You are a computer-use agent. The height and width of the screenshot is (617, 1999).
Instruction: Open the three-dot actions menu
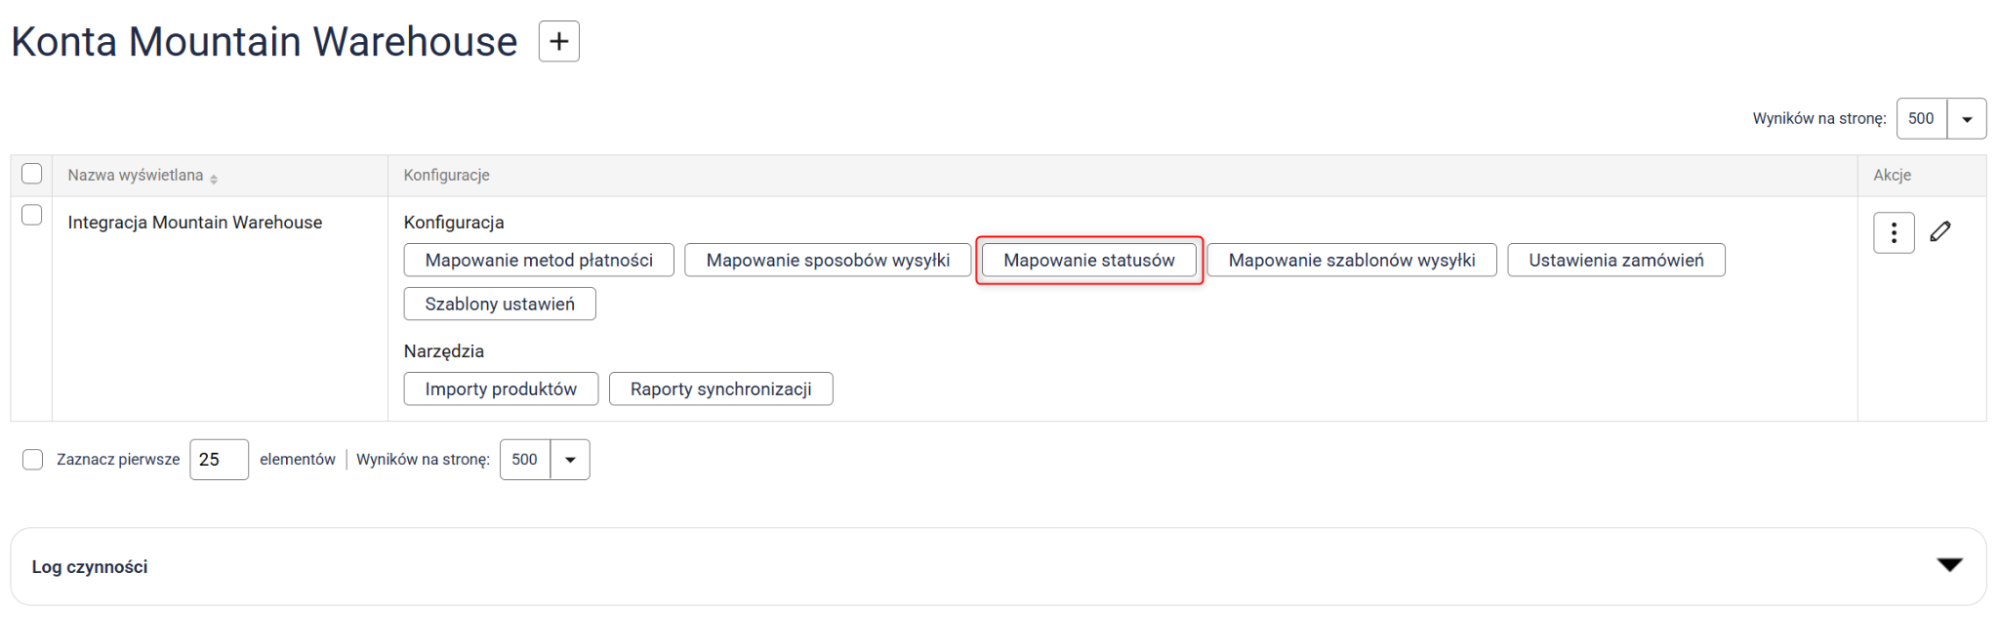[x=1893, y=233]
